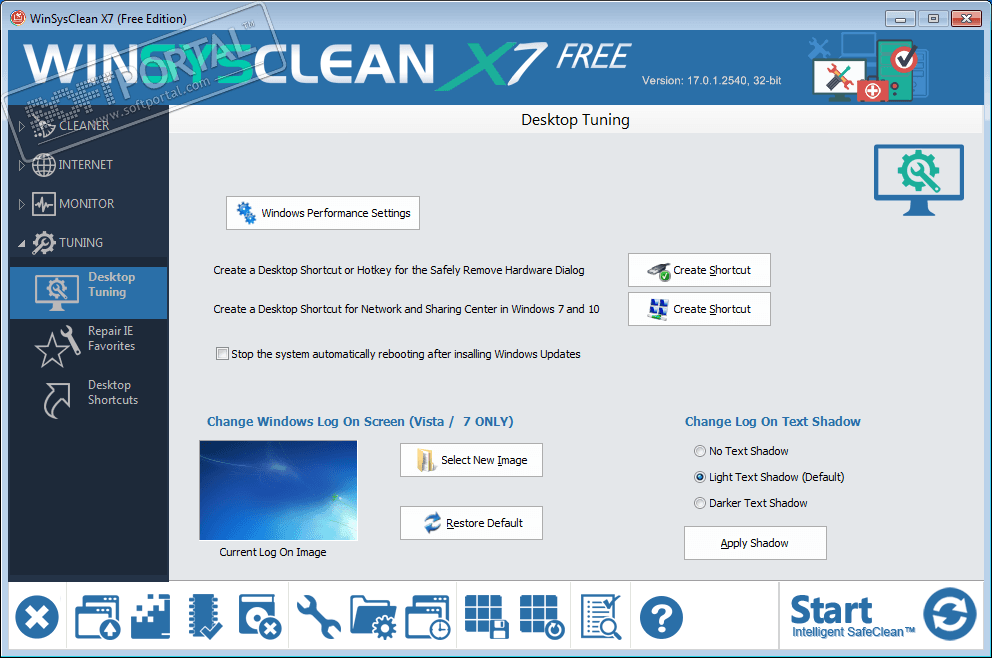
Task: Open the Desktop Tuning sidebar item
Action: coord(89,292)
